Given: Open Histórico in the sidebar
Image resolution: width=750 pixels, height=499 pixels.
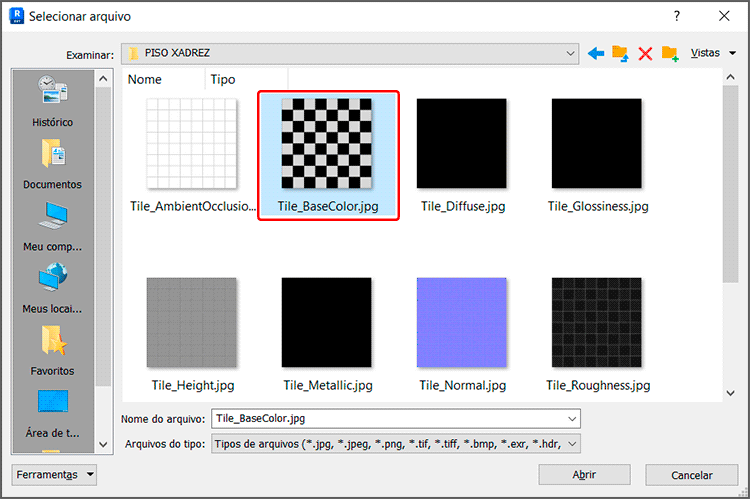Looking at the screenshot, I should pyautogui.click(x=53, y=100).
